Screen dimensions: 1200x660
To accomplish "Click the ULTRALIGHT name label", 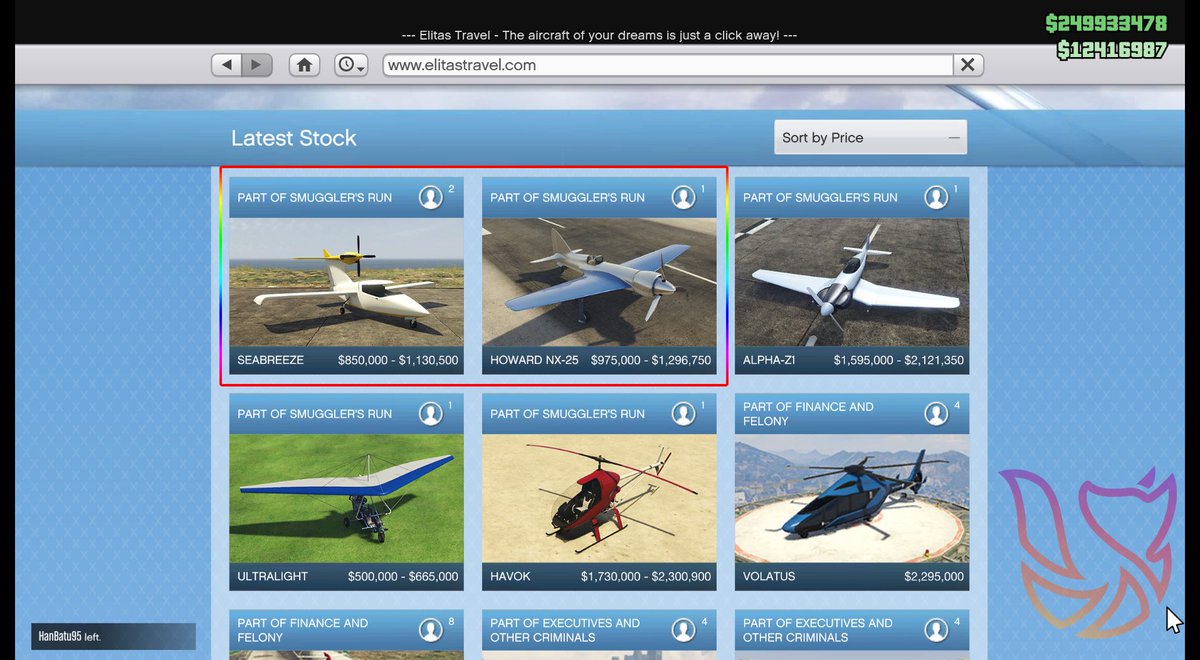I will coord(273,576).
